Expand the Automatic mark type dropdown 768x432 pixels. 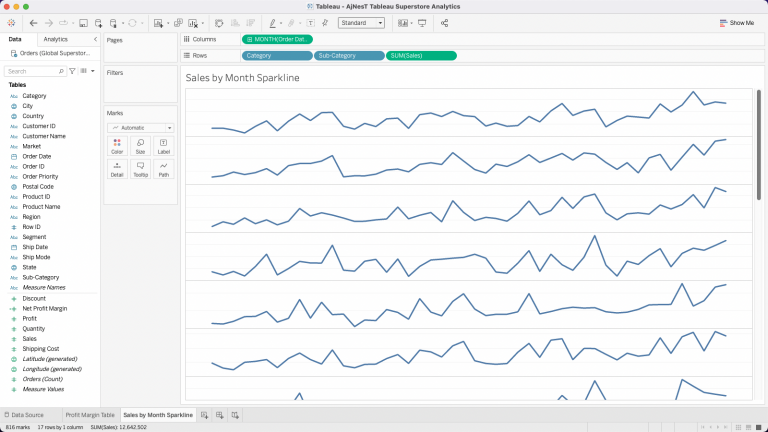click(141, 128)
